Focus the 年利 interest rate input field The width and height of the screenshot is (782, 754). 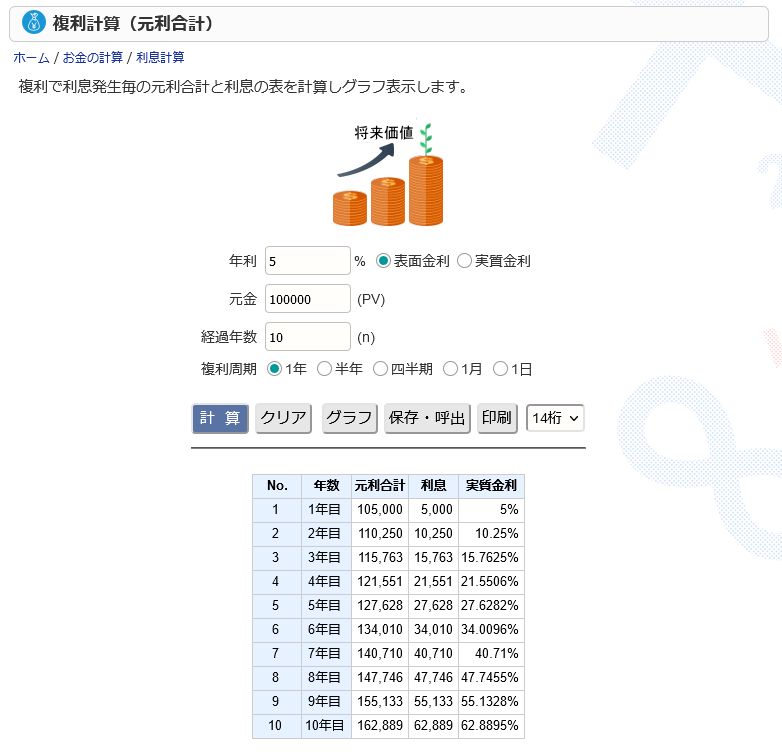point(307,260)
